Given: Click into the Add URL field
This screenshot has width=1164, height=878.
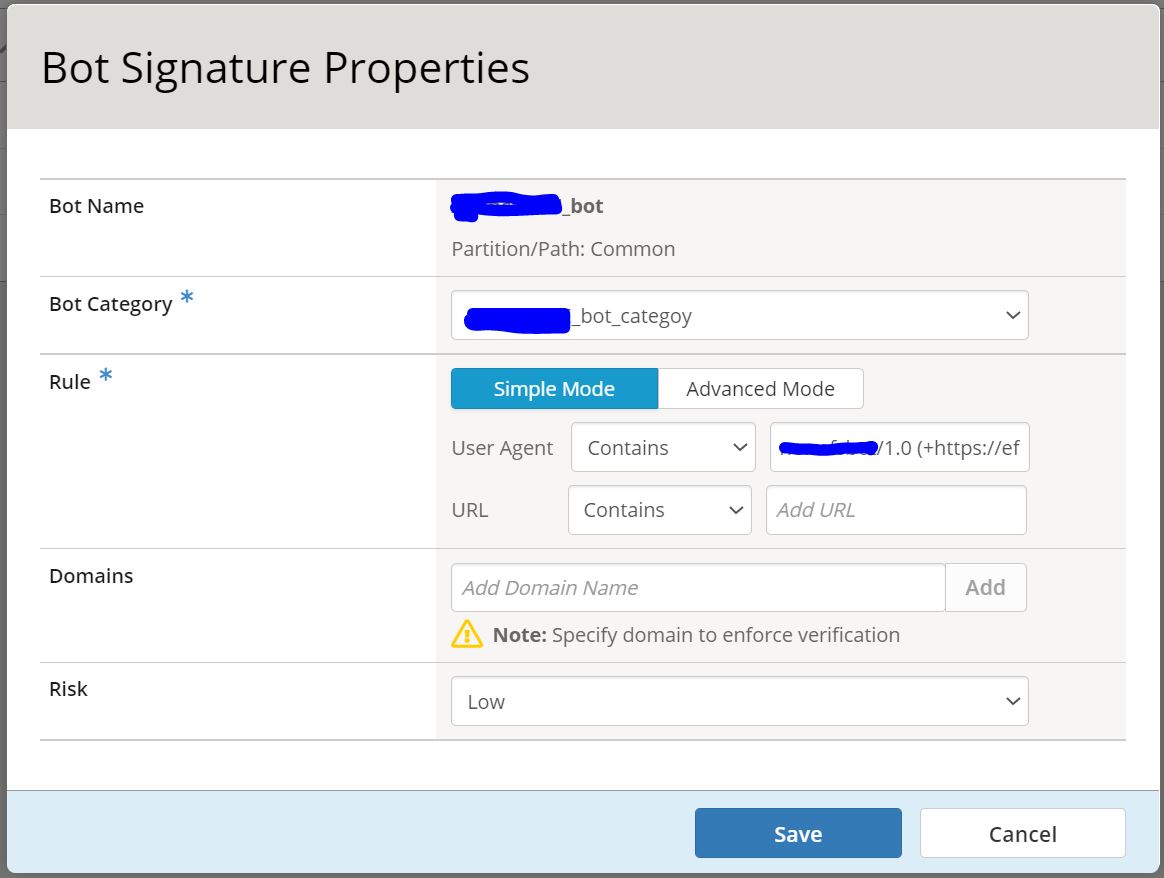Looking at the screenshot, I should coord(896,510).
